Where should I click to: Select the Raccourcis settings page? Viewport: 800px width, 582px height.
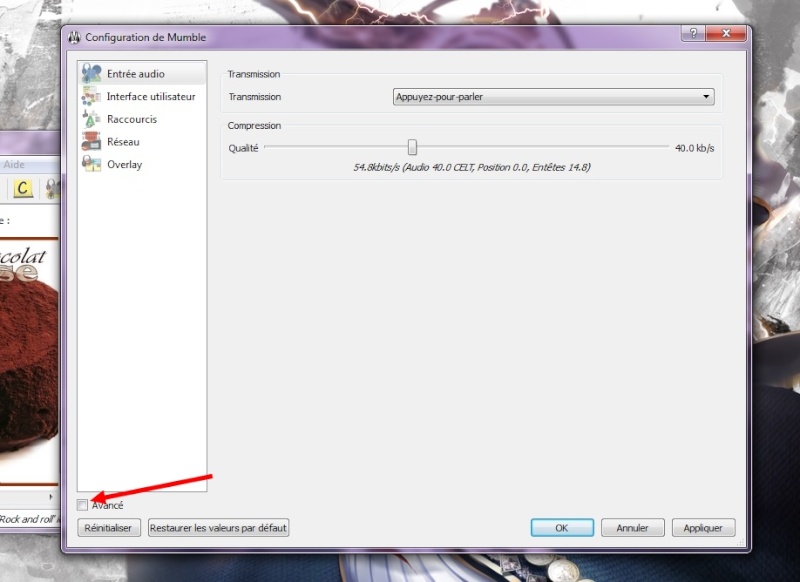pos(142,119)
